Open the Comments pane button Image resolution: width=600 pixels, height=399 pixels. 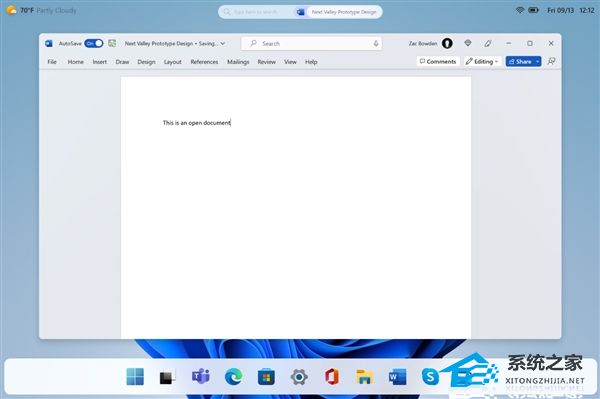point(438,61)
